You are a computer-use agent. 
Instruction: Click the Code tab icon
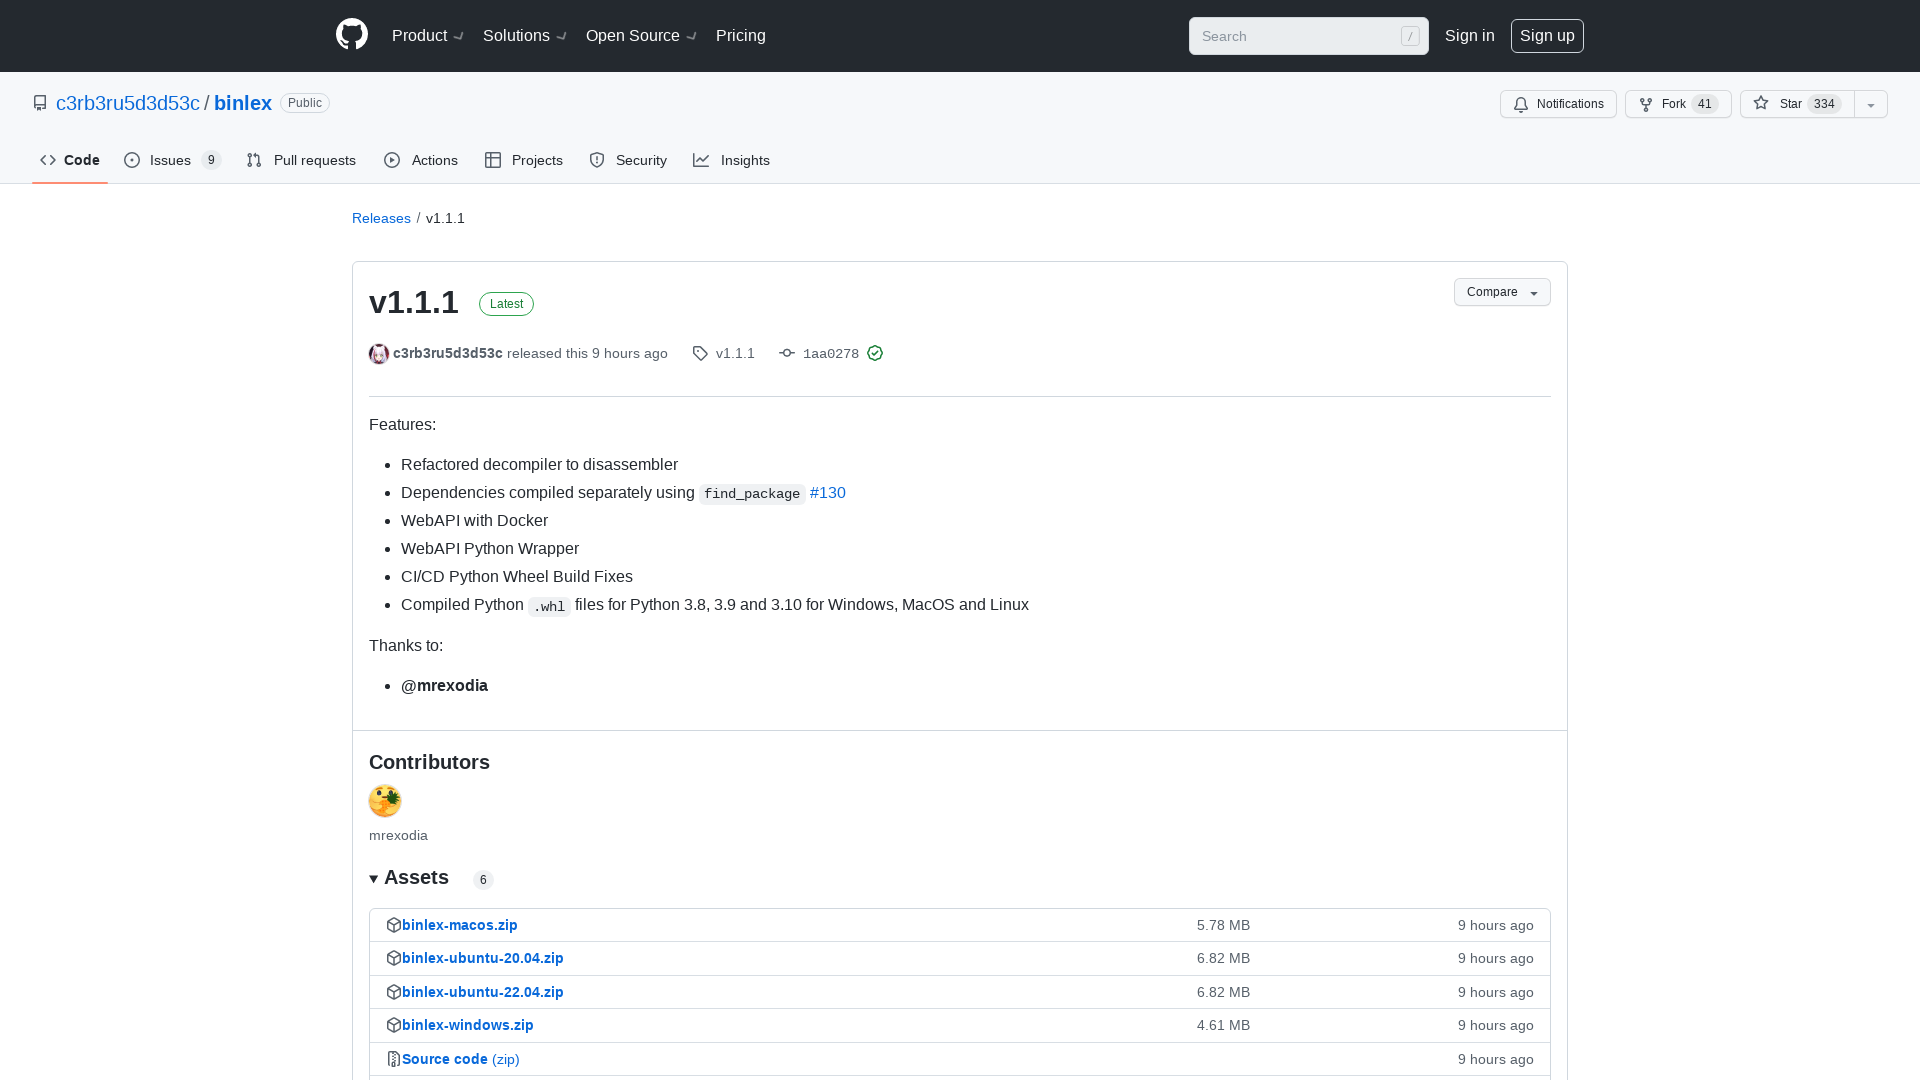[x=47, y=160]
